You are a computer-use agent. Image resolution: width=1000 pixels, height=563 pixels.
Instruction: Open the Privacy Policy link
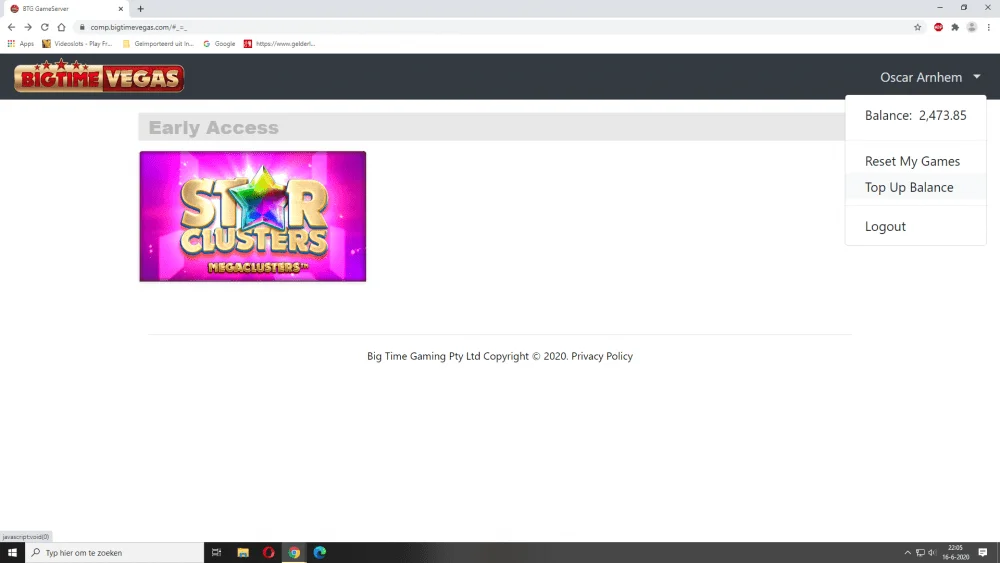click(x=601, y=356)
